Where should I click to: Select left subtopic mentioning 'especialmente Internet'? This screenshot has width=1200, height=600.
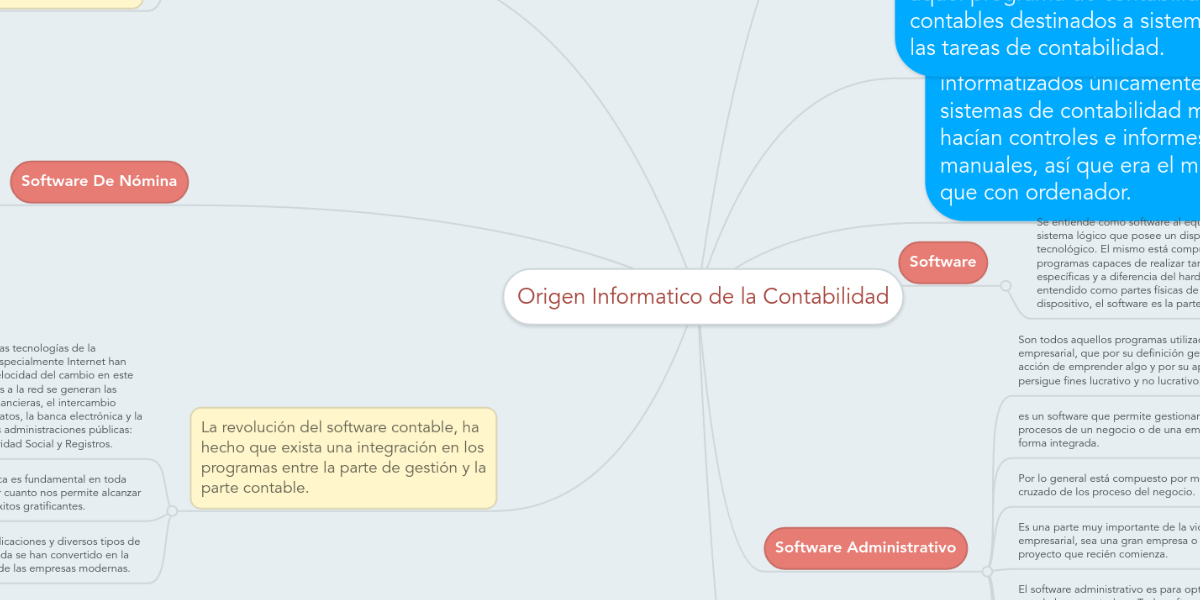(x=70, y=395)
